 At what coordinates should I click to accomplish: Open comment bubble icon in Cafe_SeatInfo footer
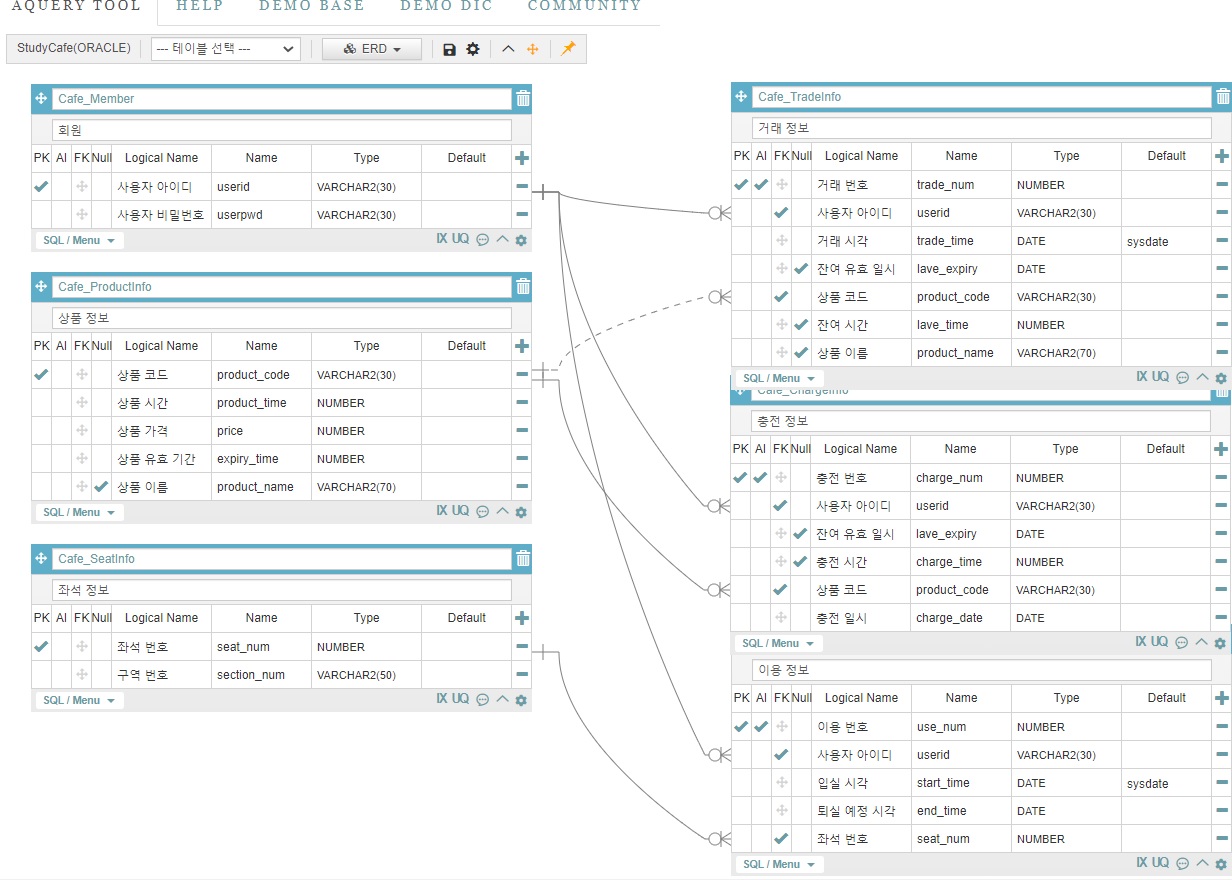tap(482, 700)
